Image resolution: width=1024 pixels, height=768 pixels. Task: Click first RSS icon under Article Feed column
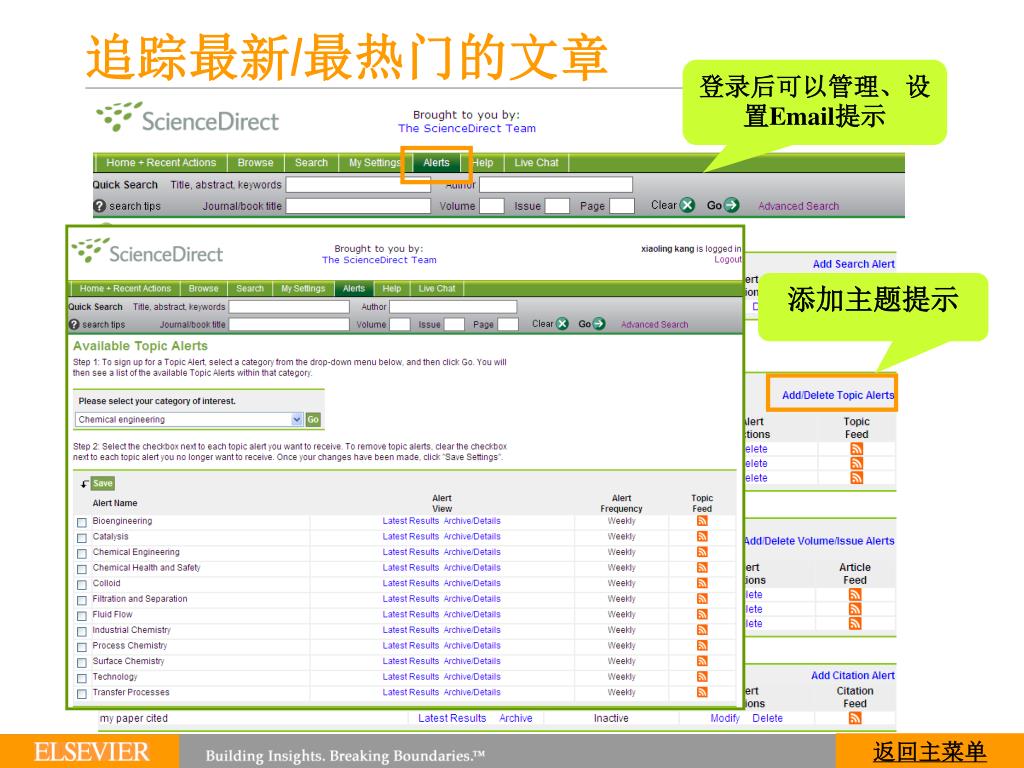click(855, 594)
